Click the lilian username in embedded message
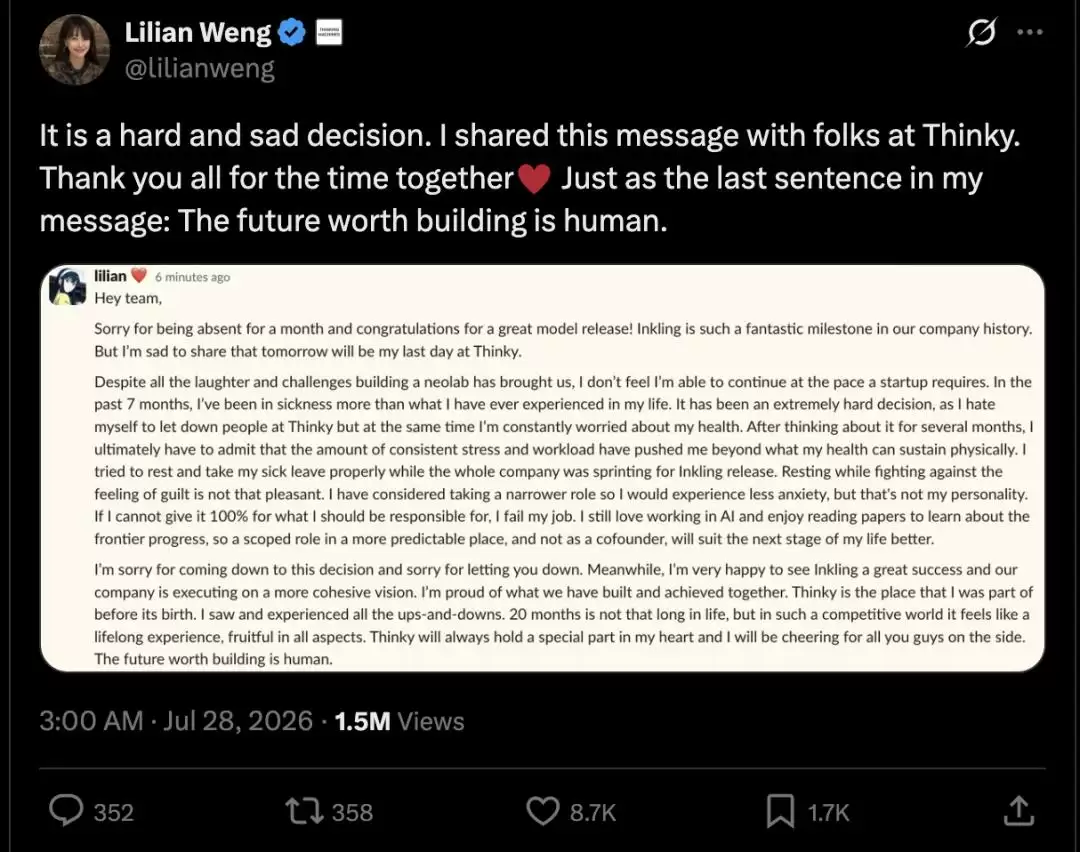This screenshot has height=852, width=1080. pyautogui.click(x=110, y=276)
